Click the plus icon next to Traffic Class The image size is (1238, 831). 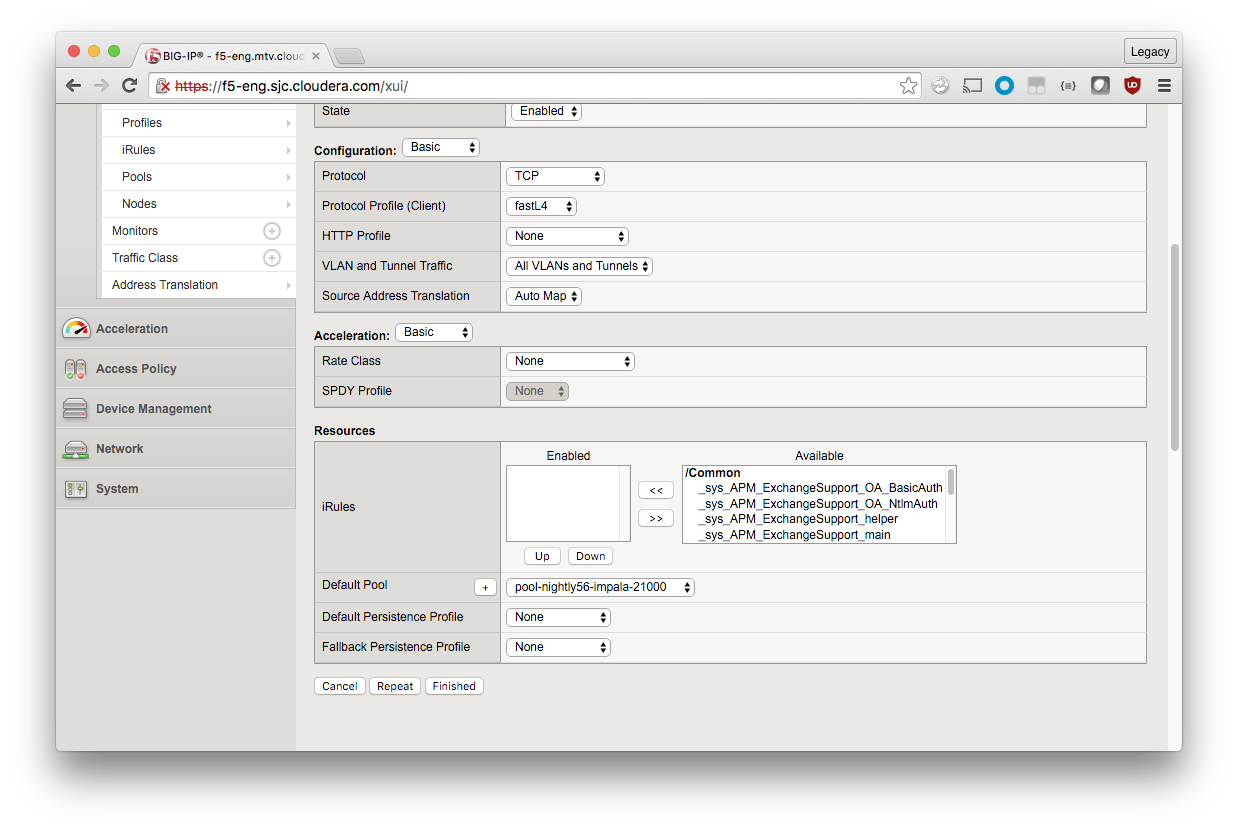(x=271, y=258)
